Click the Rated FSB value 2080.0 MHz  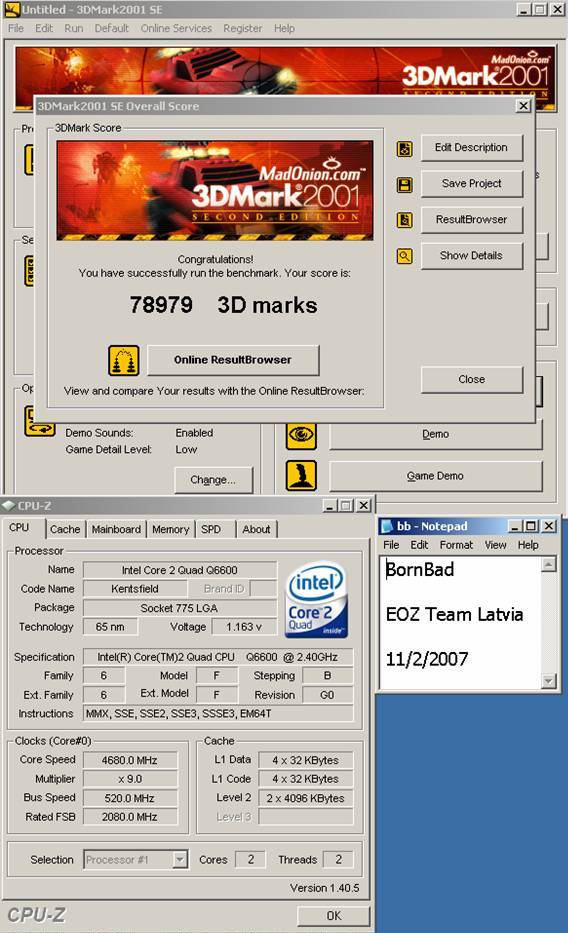130,817
